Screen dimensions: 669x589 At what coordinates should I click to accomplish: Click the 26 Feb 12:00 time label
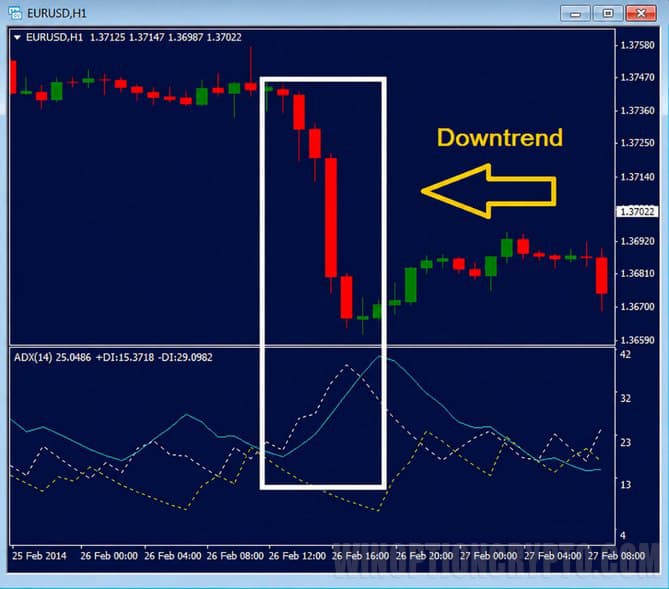coord(297,556)
